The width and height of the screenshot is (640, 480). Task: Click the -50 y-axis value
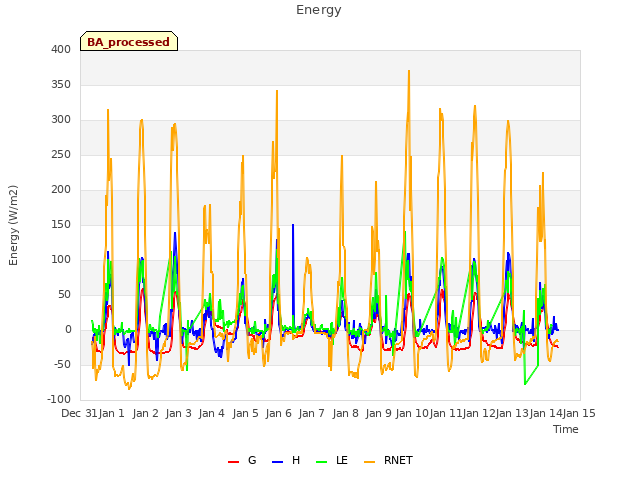(62, 364)
